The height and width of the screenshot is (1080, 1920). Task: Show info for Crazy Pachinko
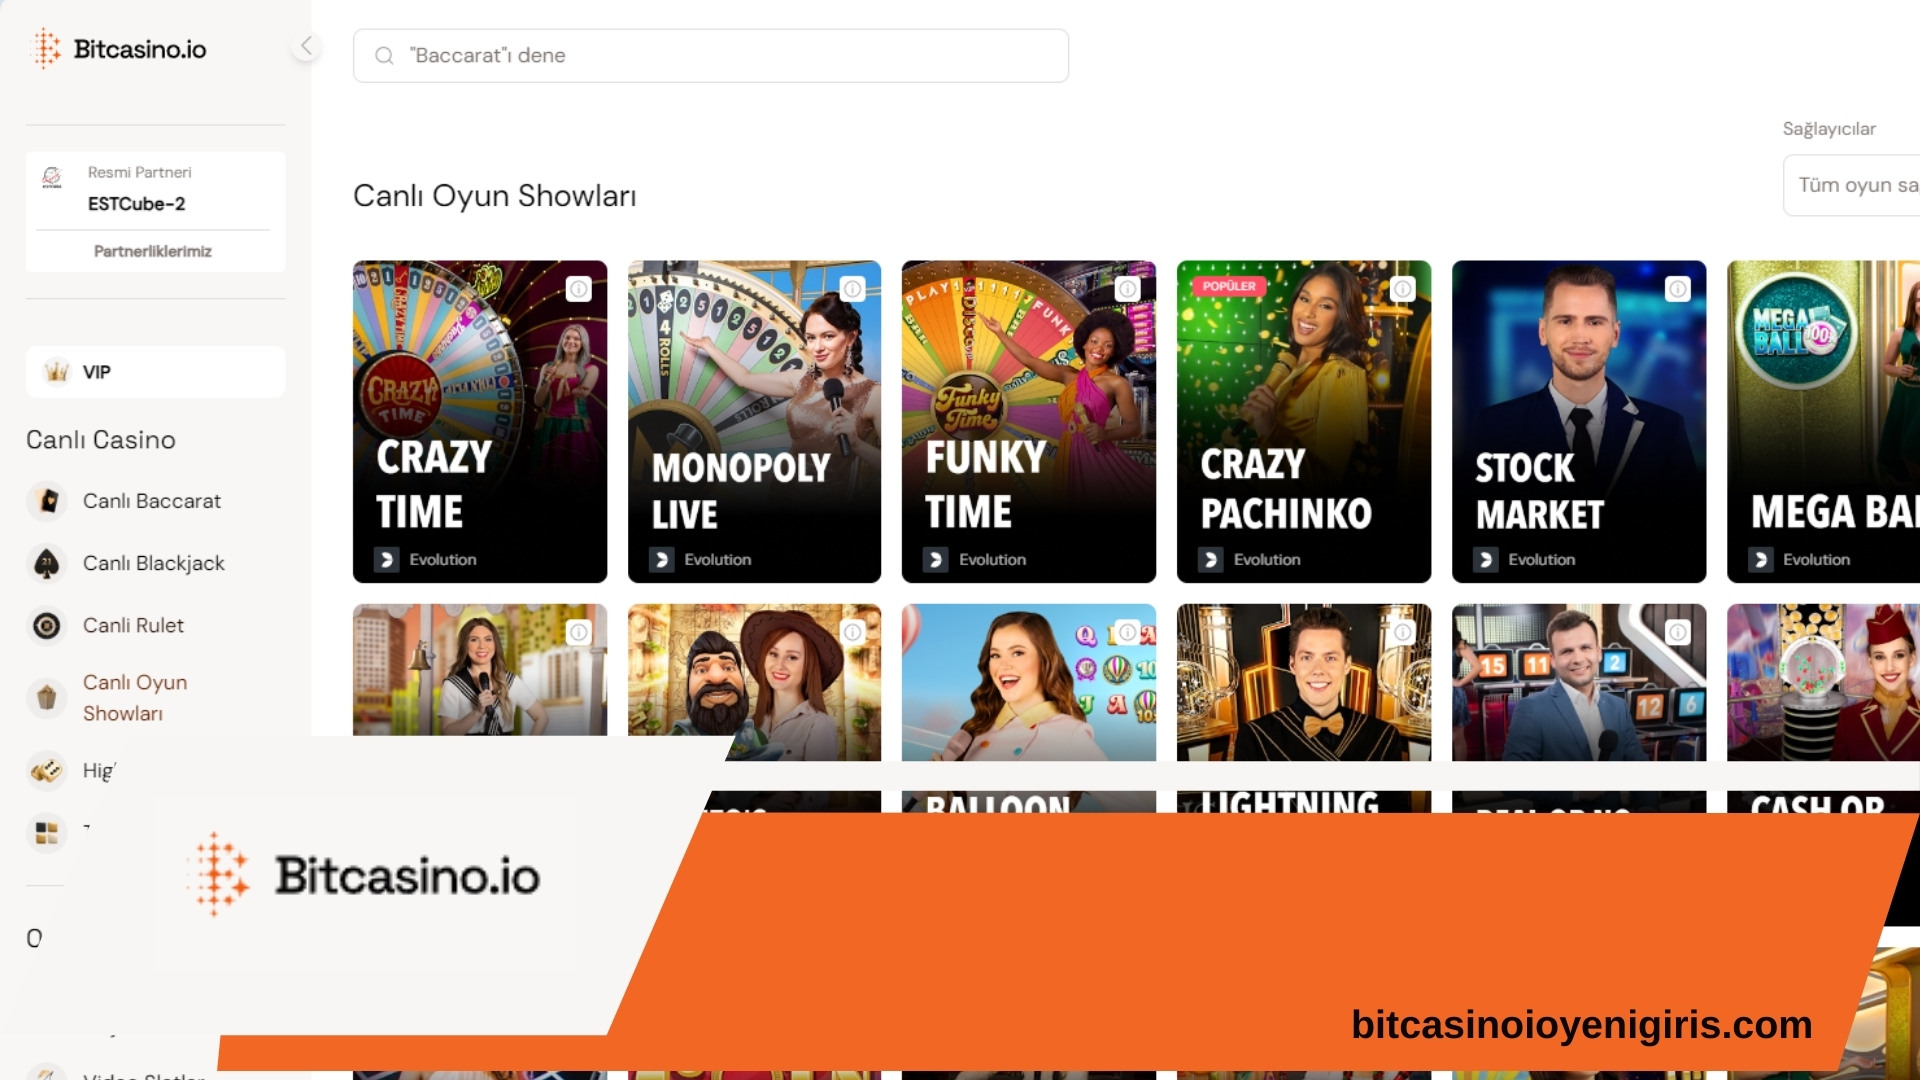(1403, 289)
